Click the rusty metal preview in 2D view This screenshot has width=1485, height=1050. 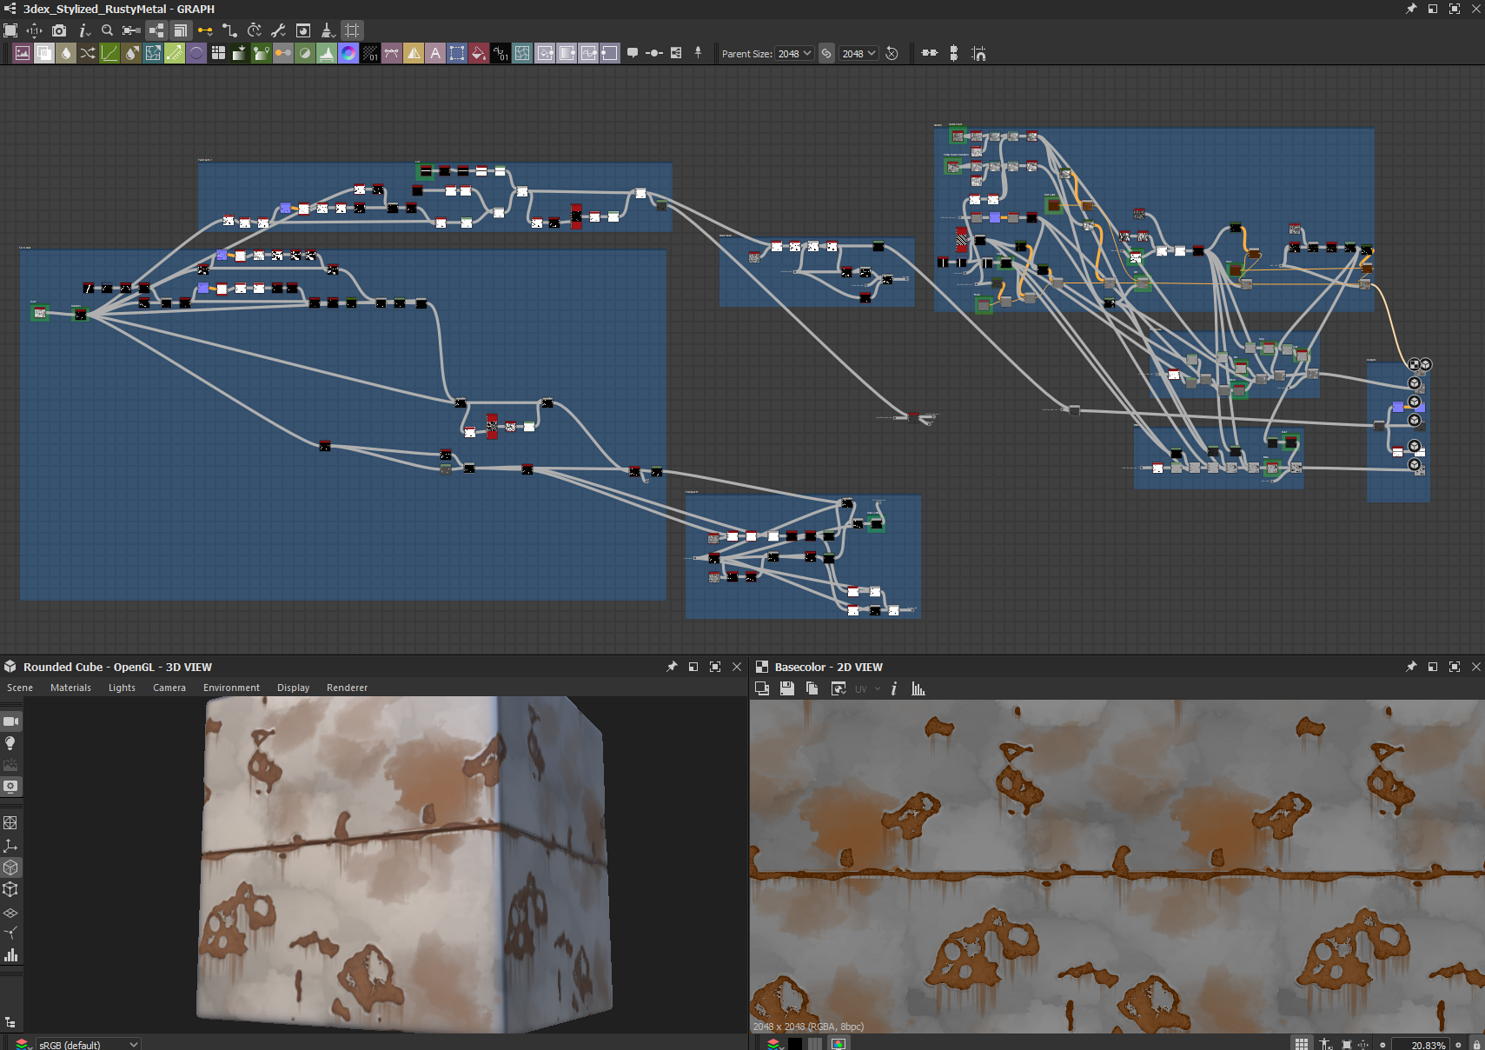pos(1117,866)
